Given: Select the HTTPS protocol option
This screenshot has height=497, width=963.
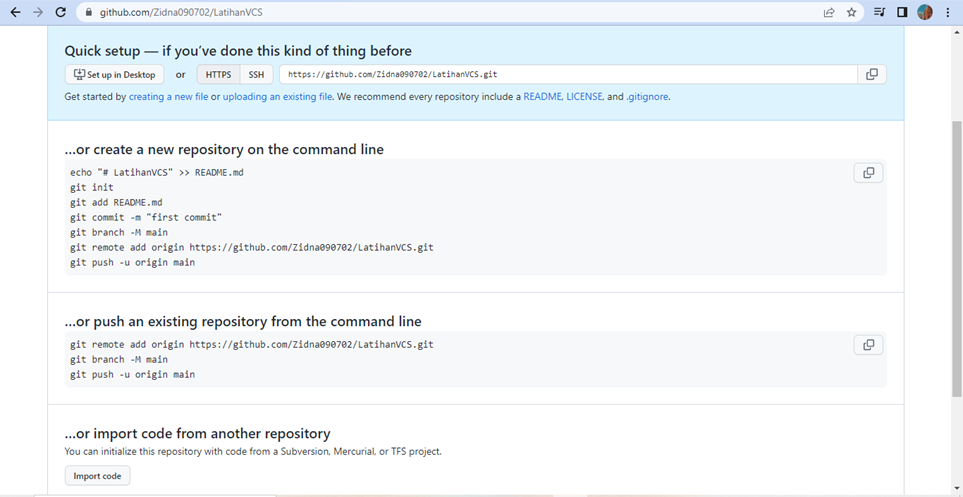Looking at the screenshot, I should tap(219, 74).
